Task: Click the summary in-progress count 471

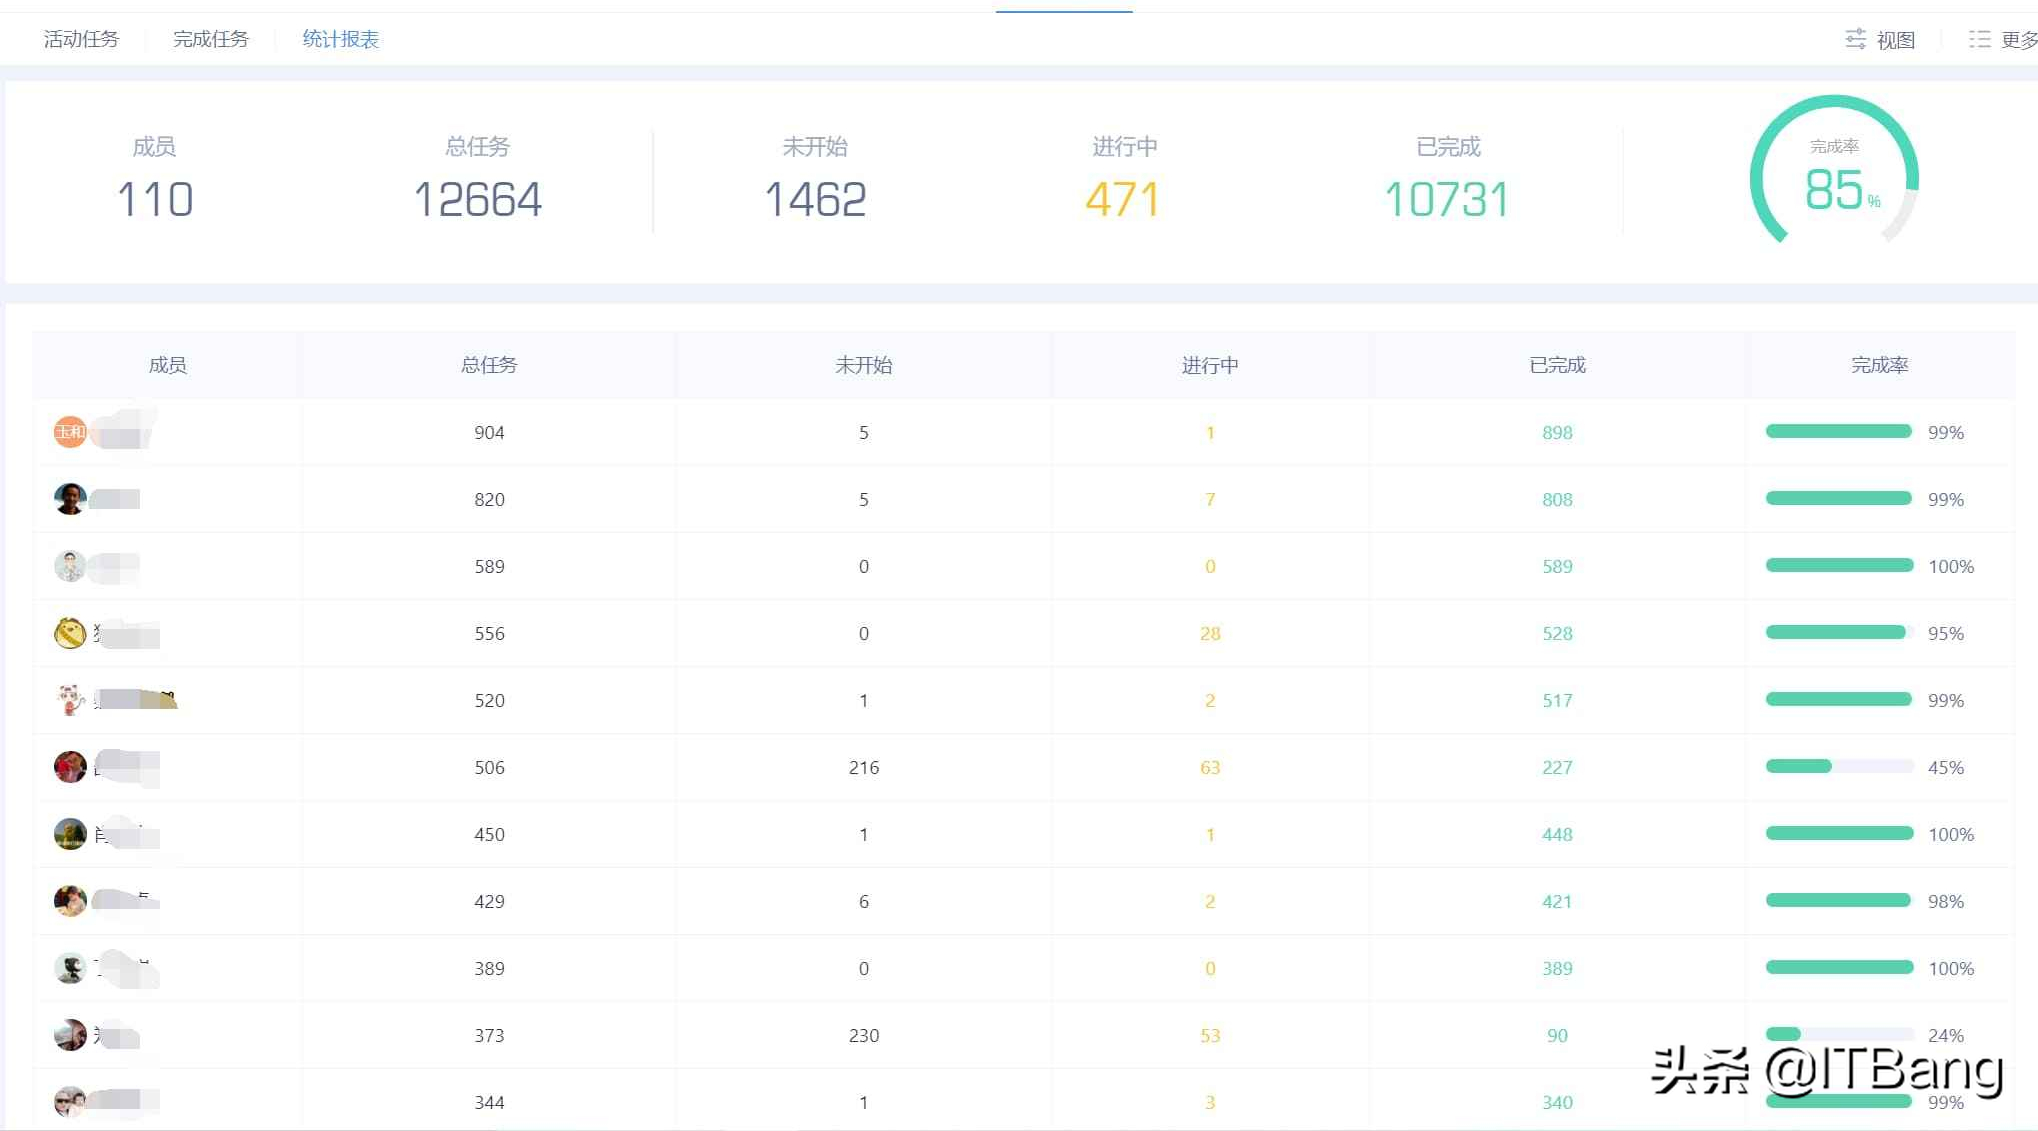Action: tap(1123, 199)
